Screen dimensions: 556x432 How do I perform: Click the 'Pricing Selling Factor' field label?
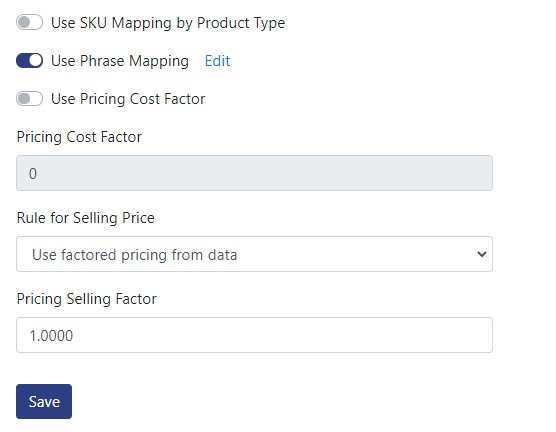pyautogui.click(x=87, y=299)
